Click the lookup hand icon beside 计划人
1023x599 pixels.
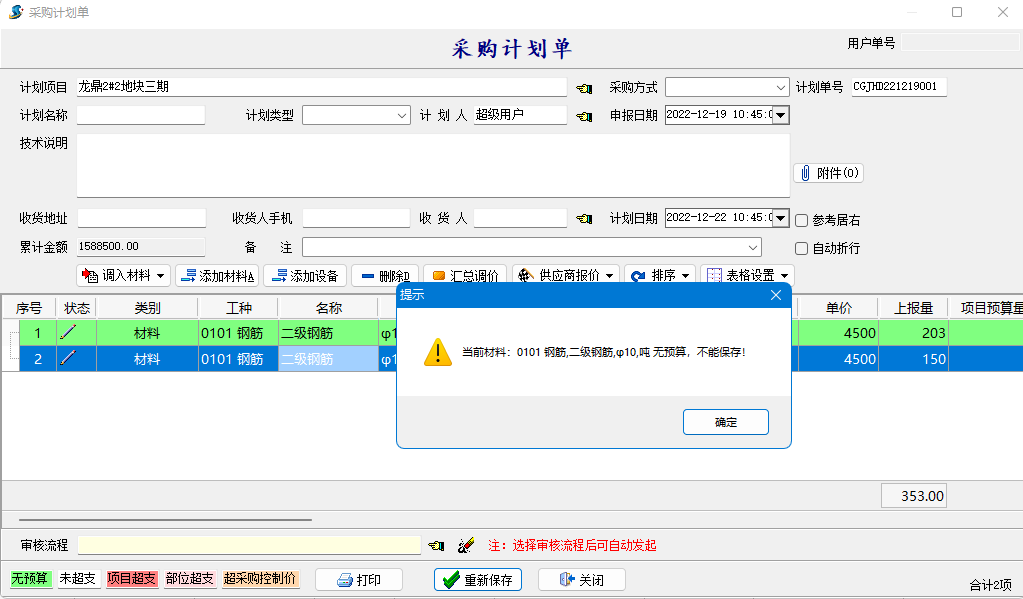(584, 116)
